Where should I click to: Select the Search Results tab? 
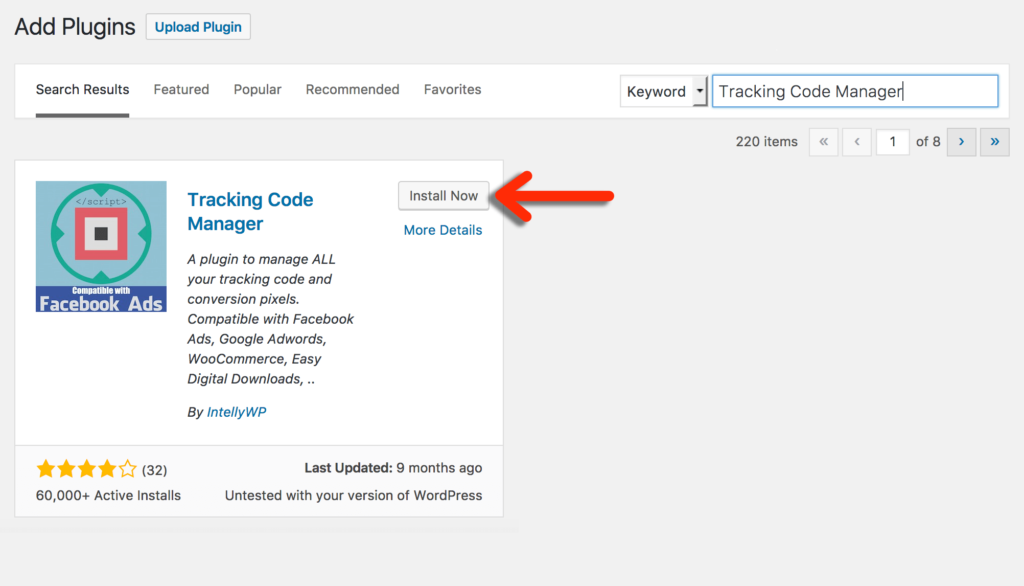point(82,90)
